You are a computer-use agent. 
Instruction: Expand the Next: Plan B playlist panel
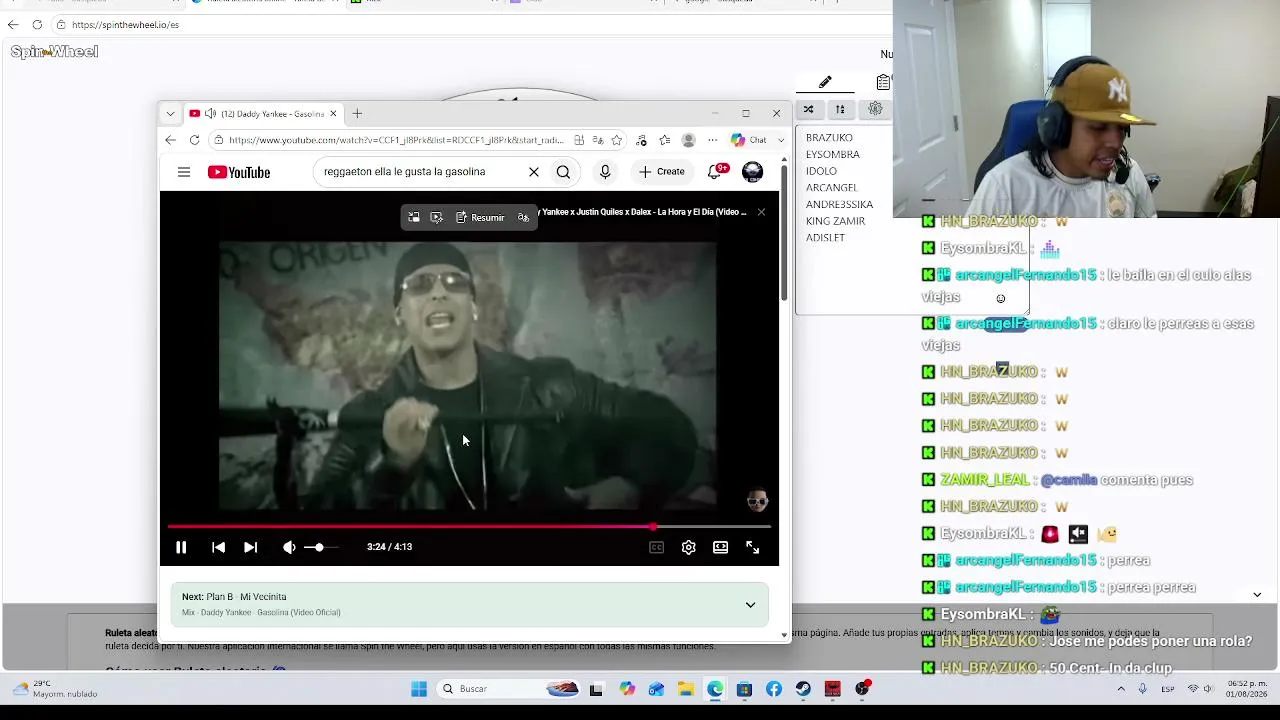[x=750, y=605]
